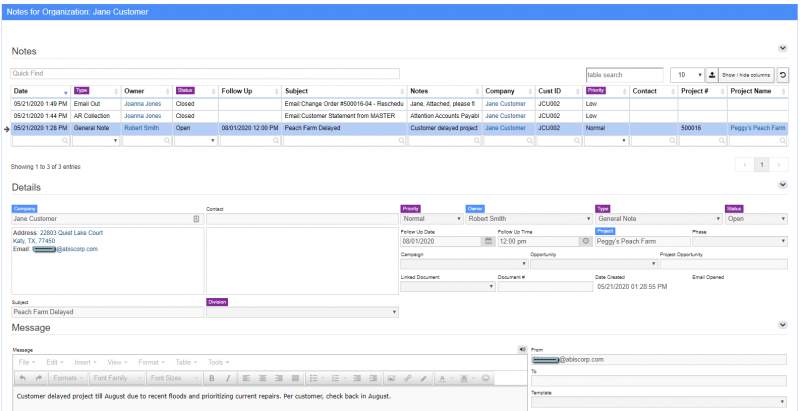The image size is (800, 411).
Task: Click the undo arrow in message editor
Action: pyautogui.click(x=22, y=378)
